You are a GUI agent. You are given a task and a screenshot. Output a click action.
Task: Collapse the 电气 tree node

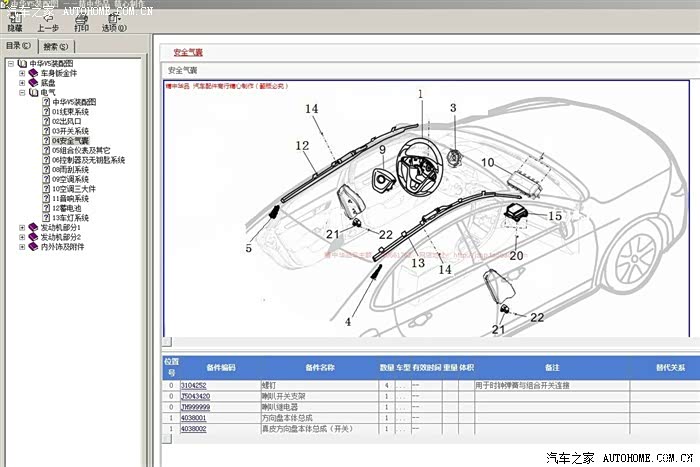(21, 92)
